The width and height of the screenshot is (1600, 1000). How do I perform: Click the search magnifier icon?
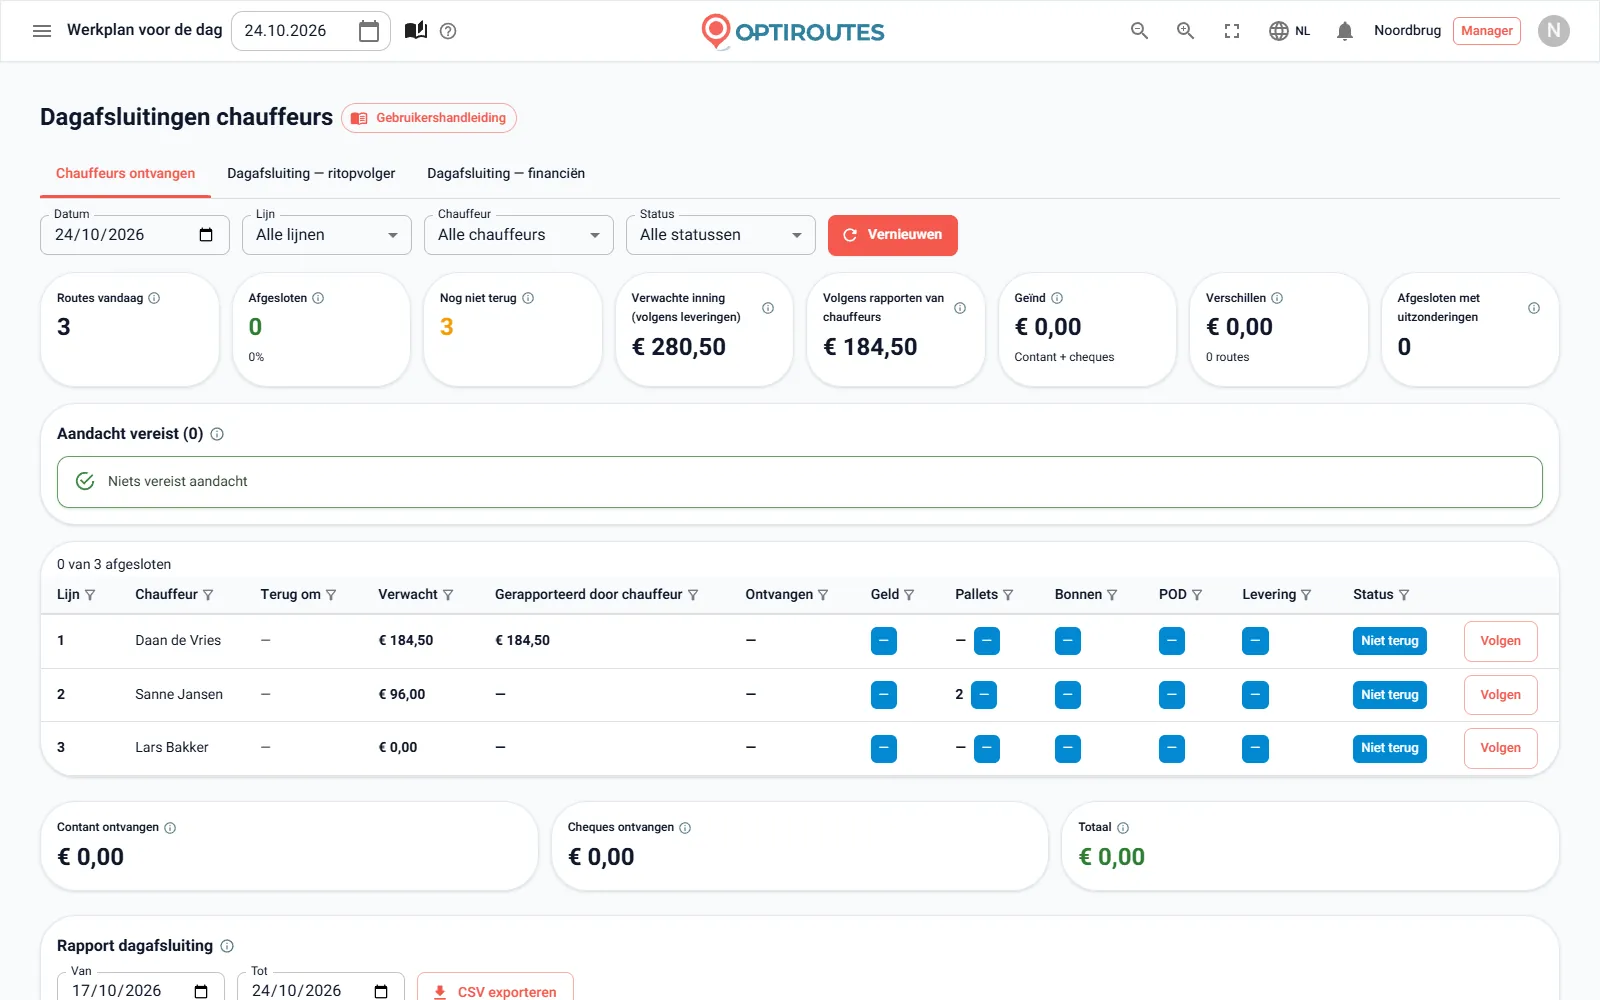tap(1139, 31)
